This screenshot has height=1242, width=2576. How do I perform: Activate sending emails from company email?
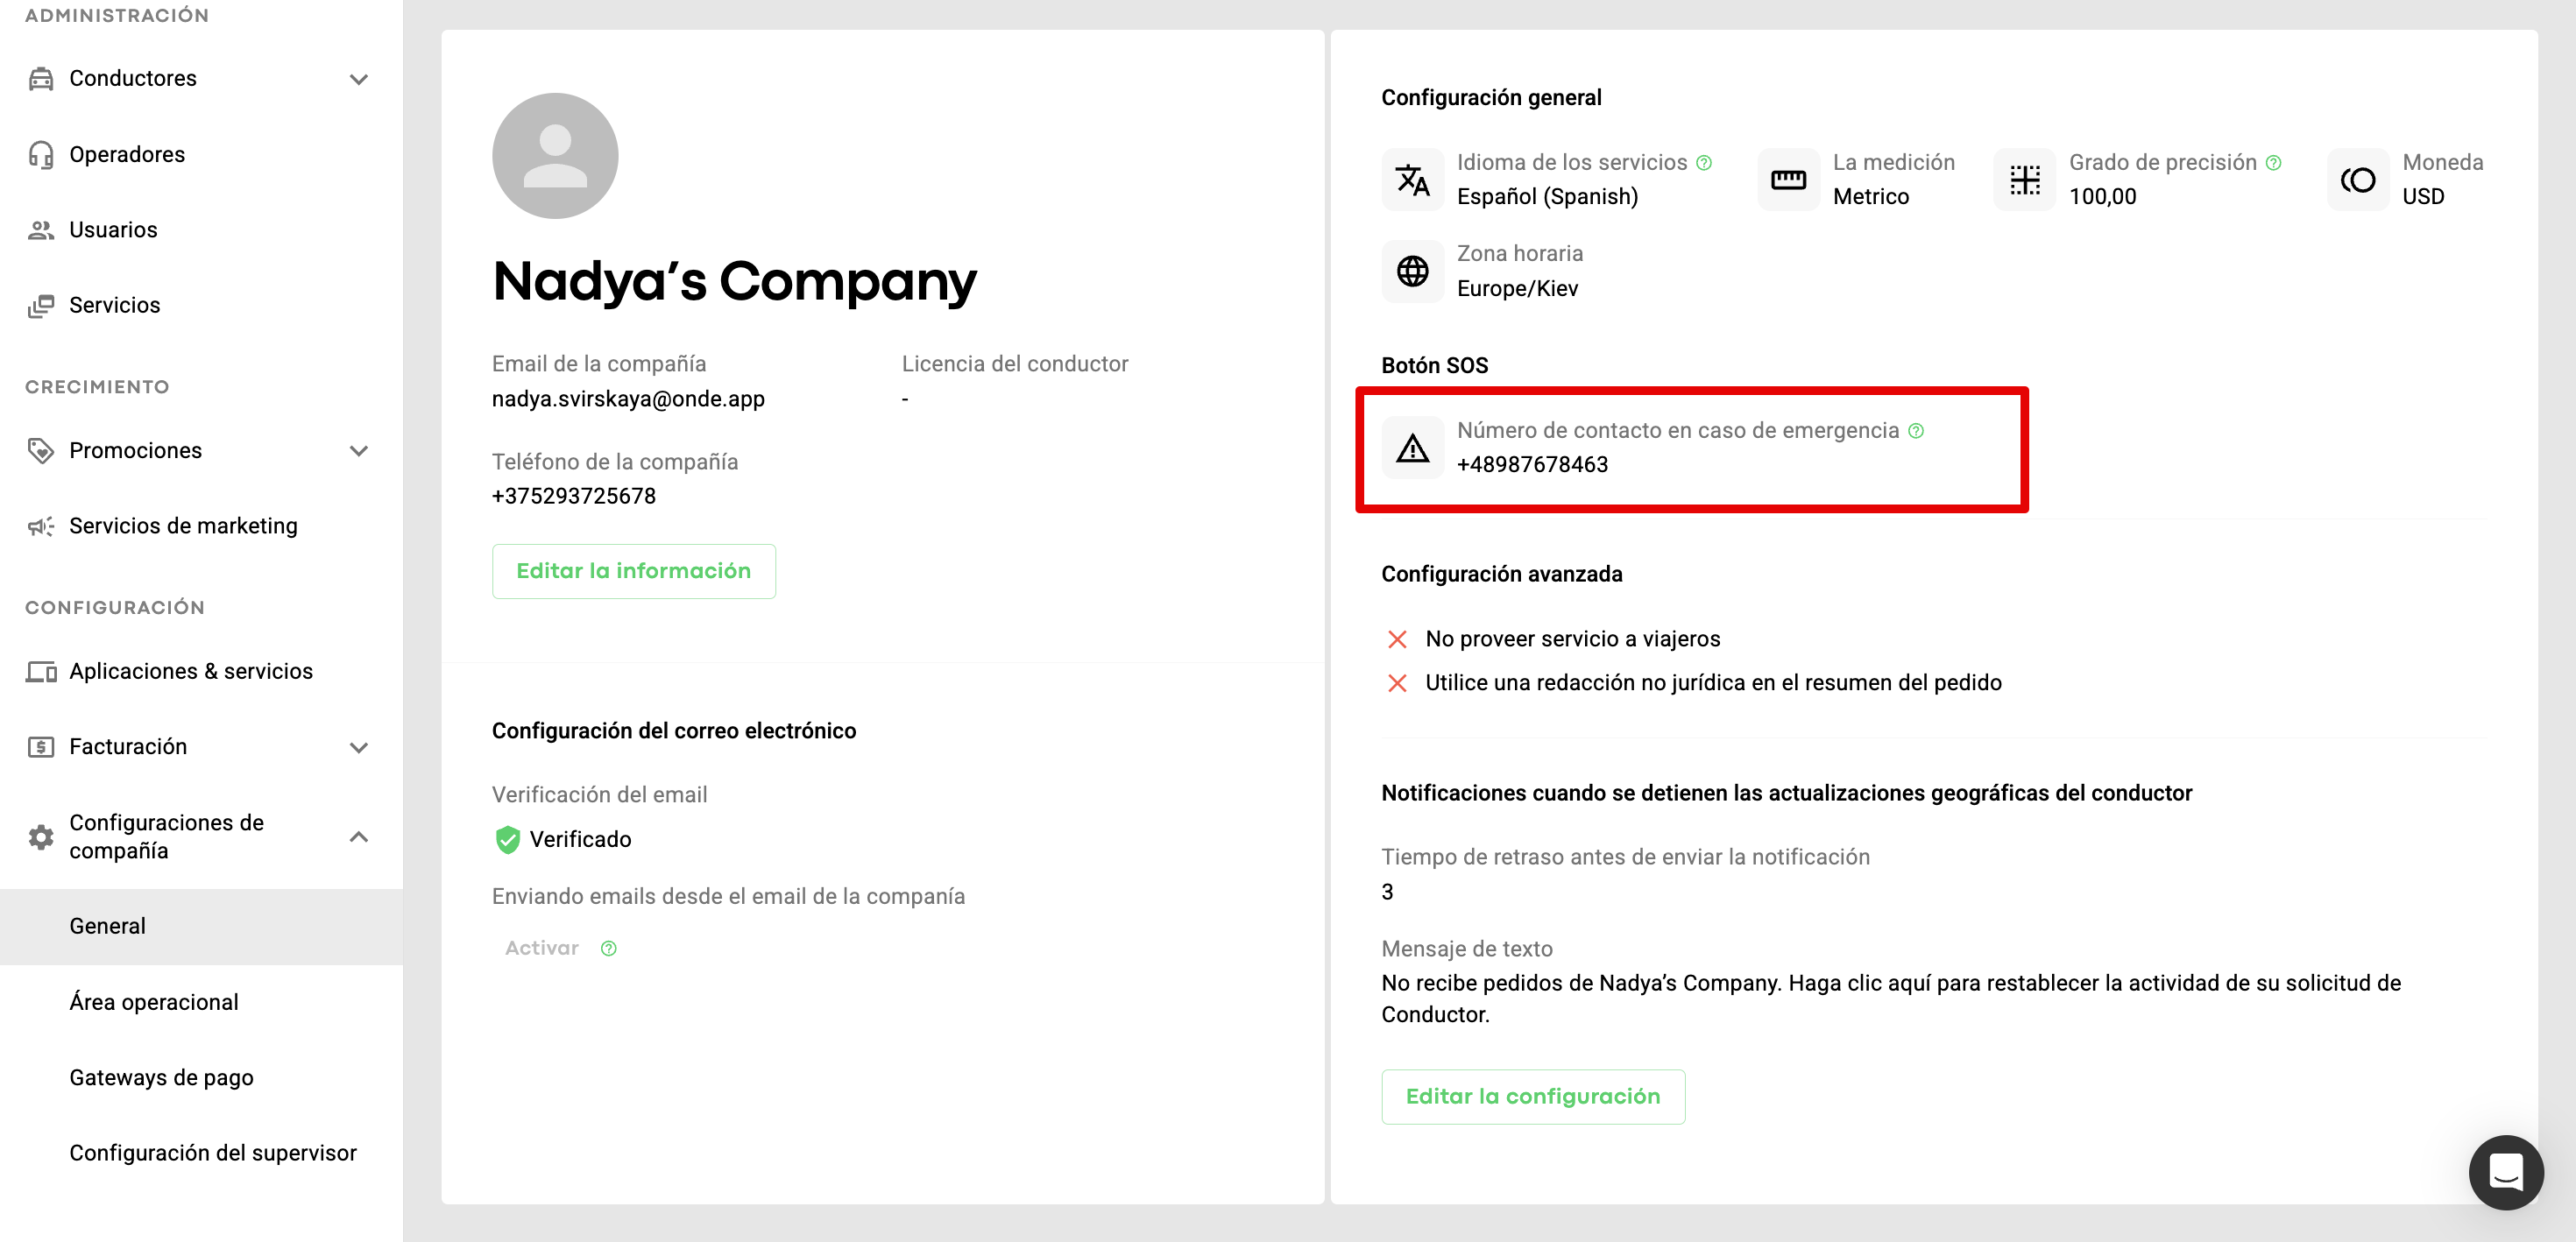(x=541, y=948)
